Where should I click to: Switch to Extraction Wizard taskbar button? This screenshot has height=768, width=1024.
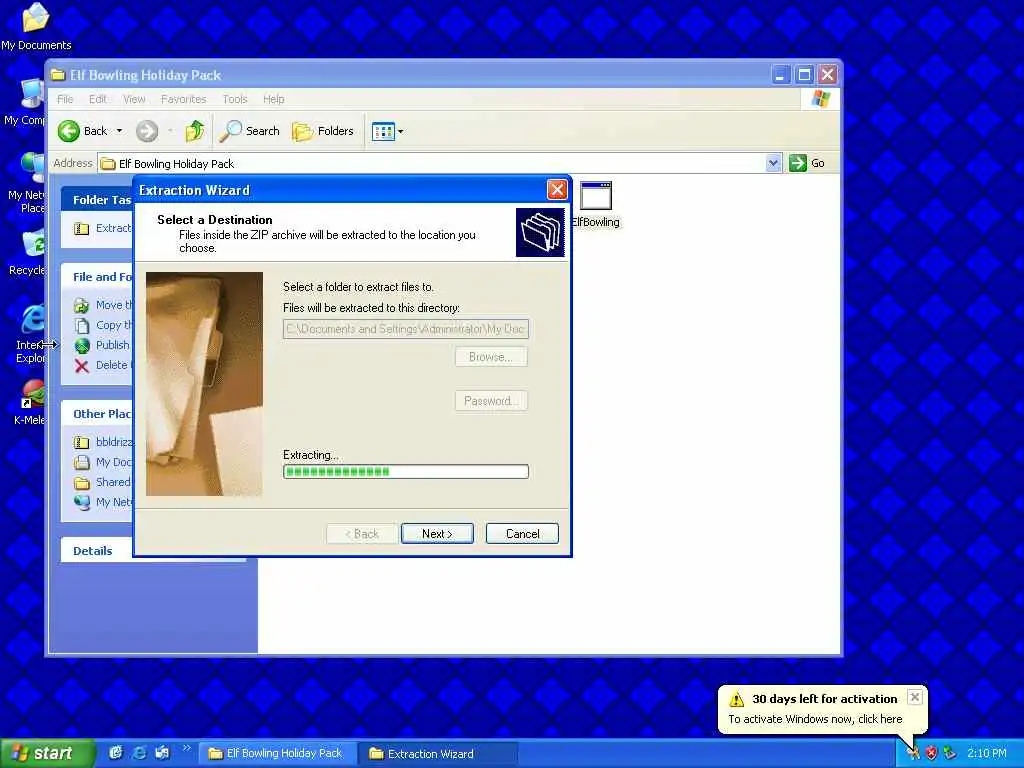click(438, 754)
